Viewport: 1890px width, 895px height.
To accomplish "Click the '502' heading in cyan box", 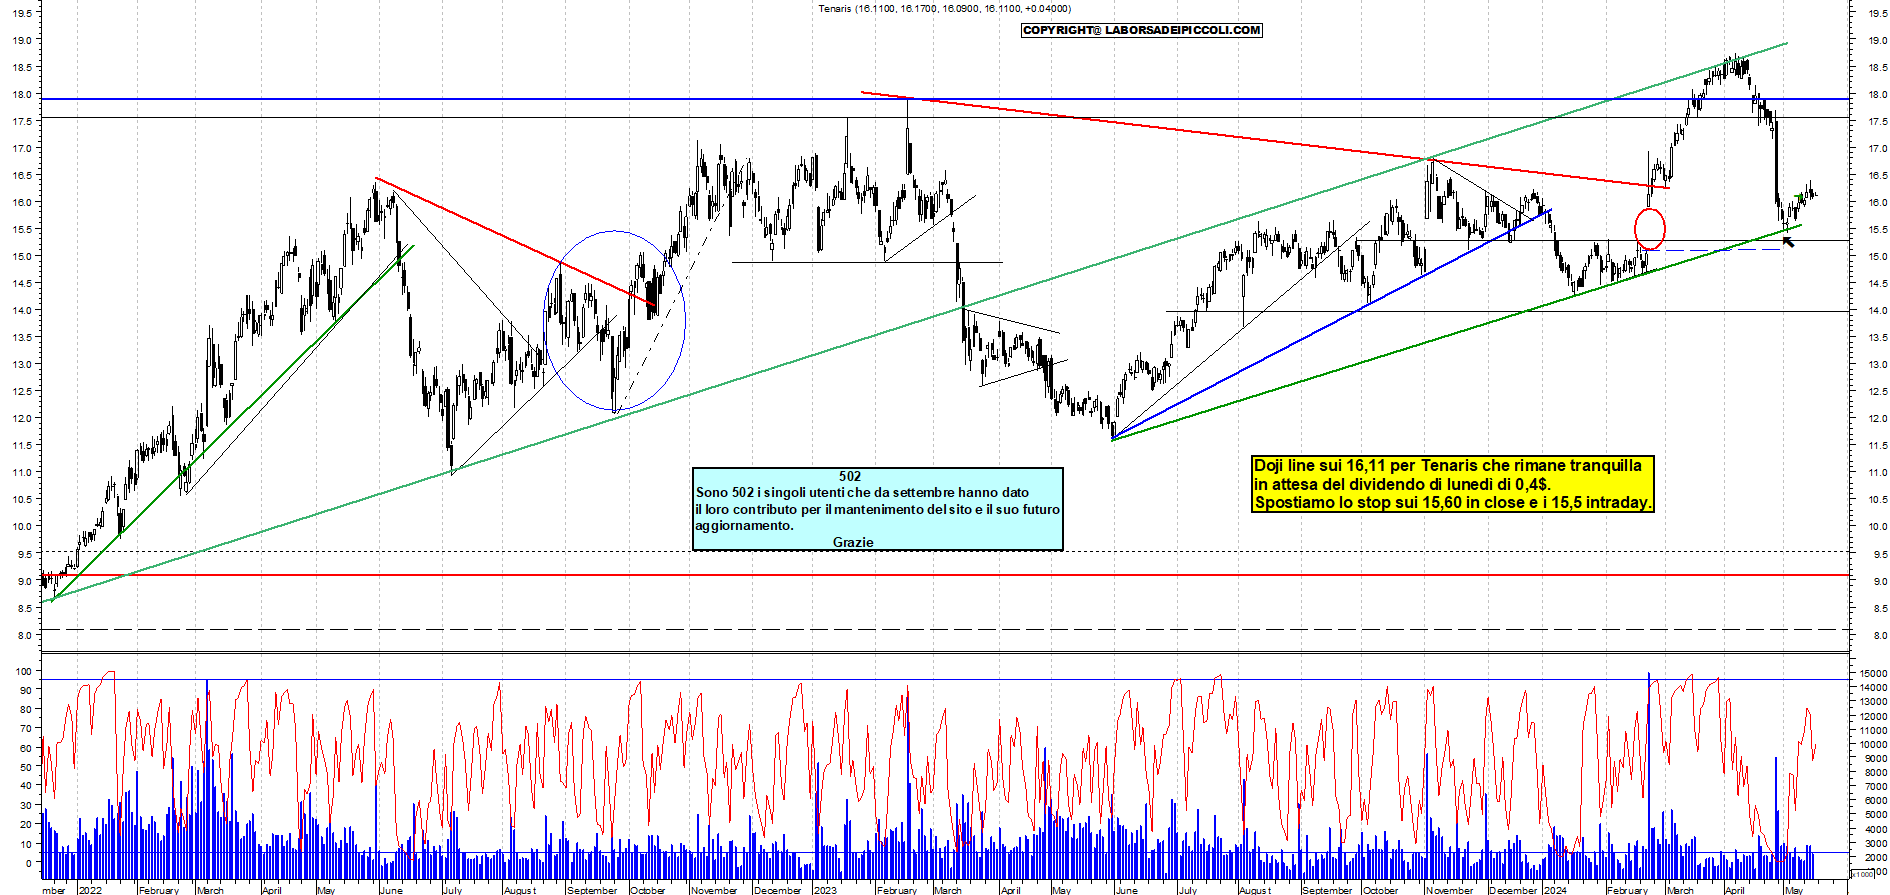I will [850, 477].
